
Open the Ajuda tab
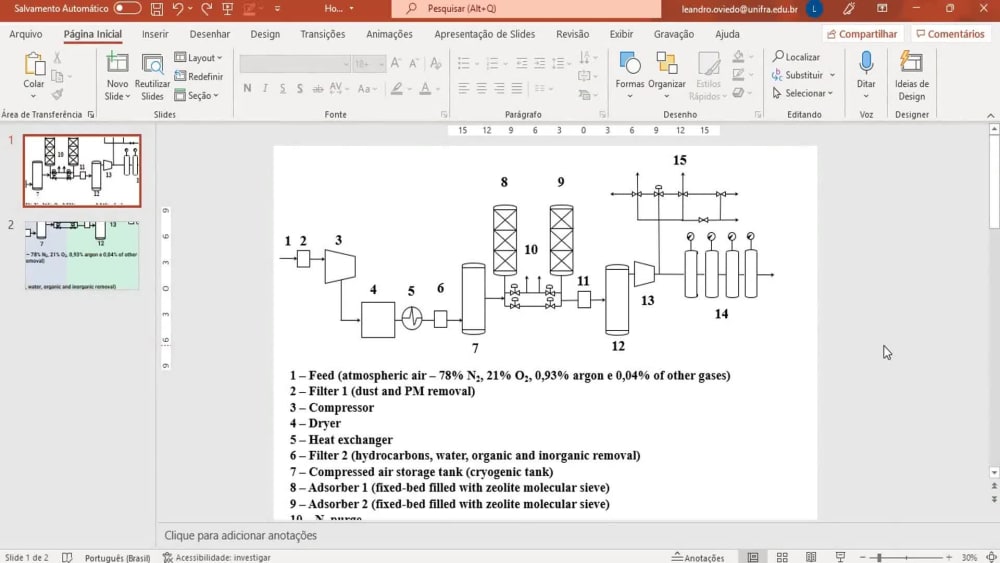click(727, 34)
